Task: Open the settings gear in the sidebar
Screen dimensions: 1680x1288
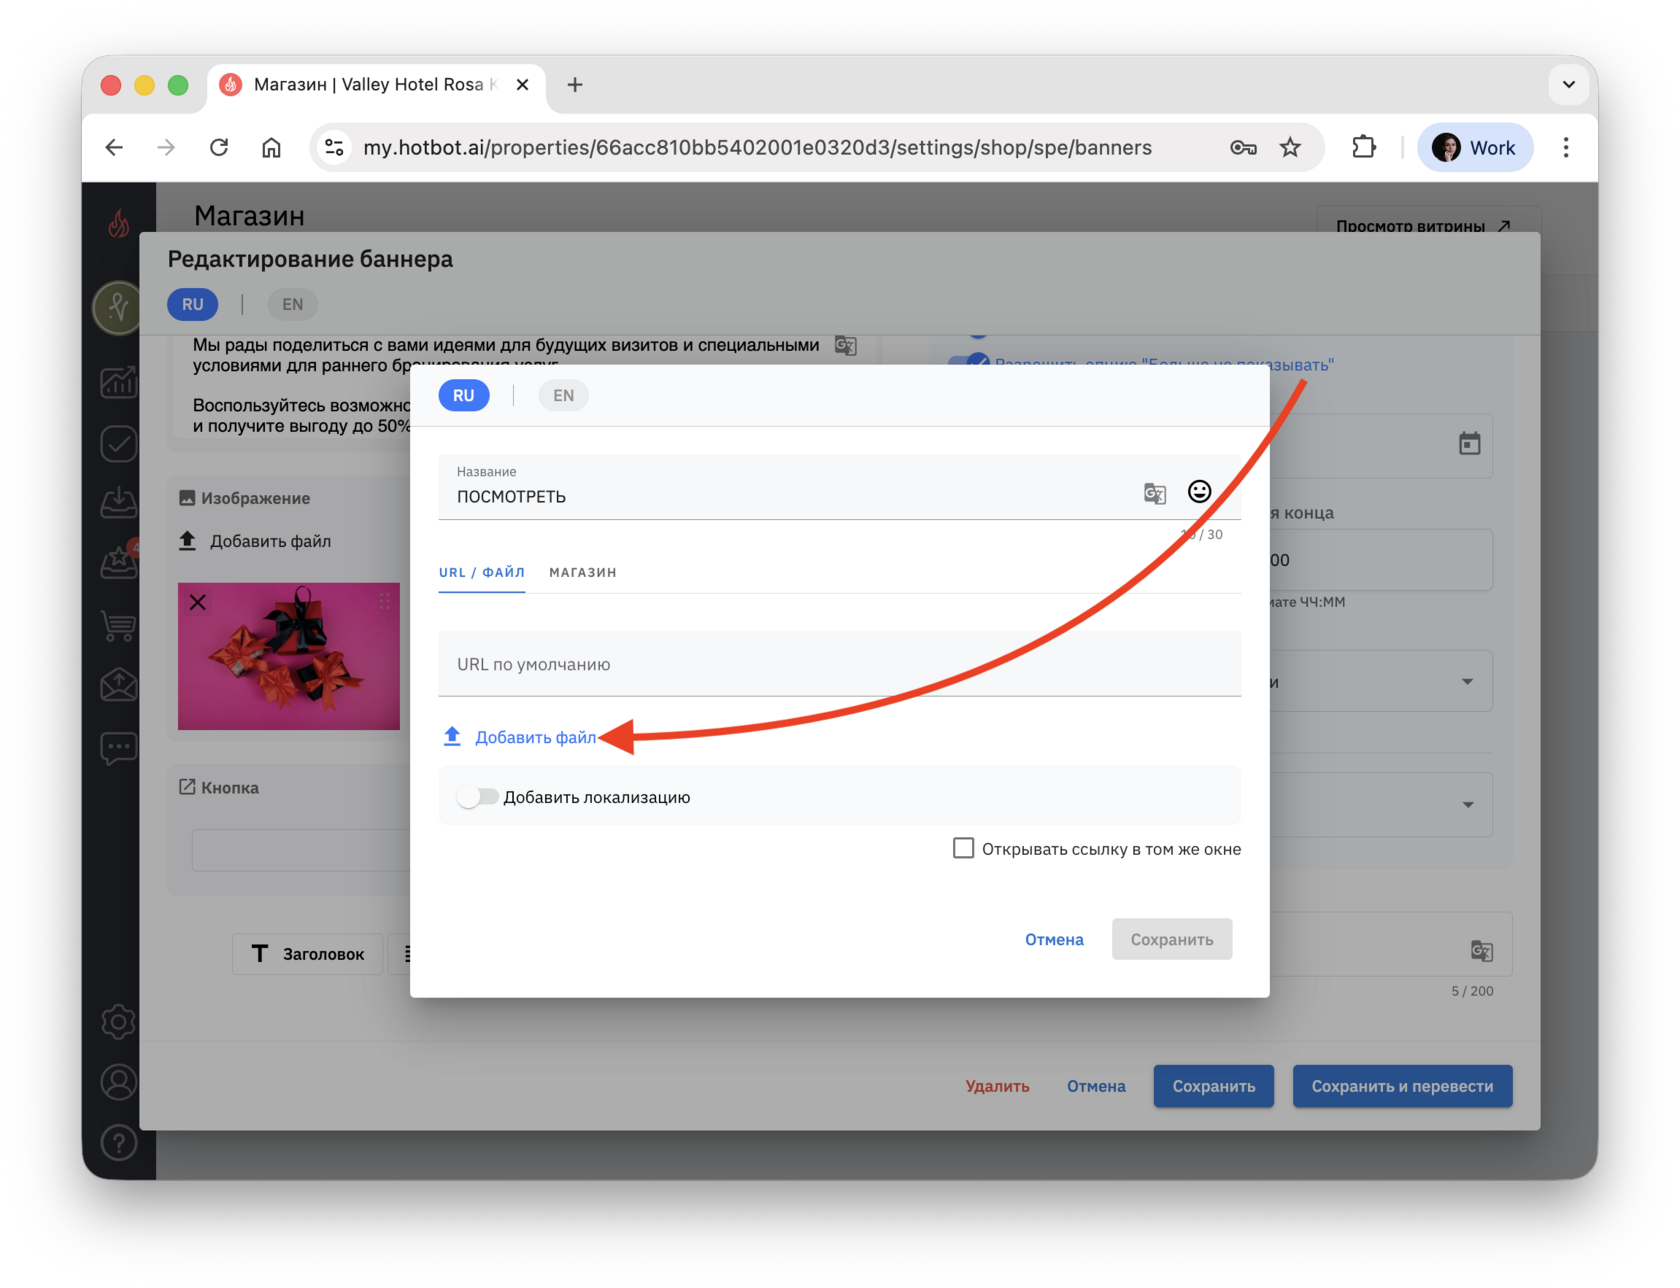Action: pos(118,1022)
